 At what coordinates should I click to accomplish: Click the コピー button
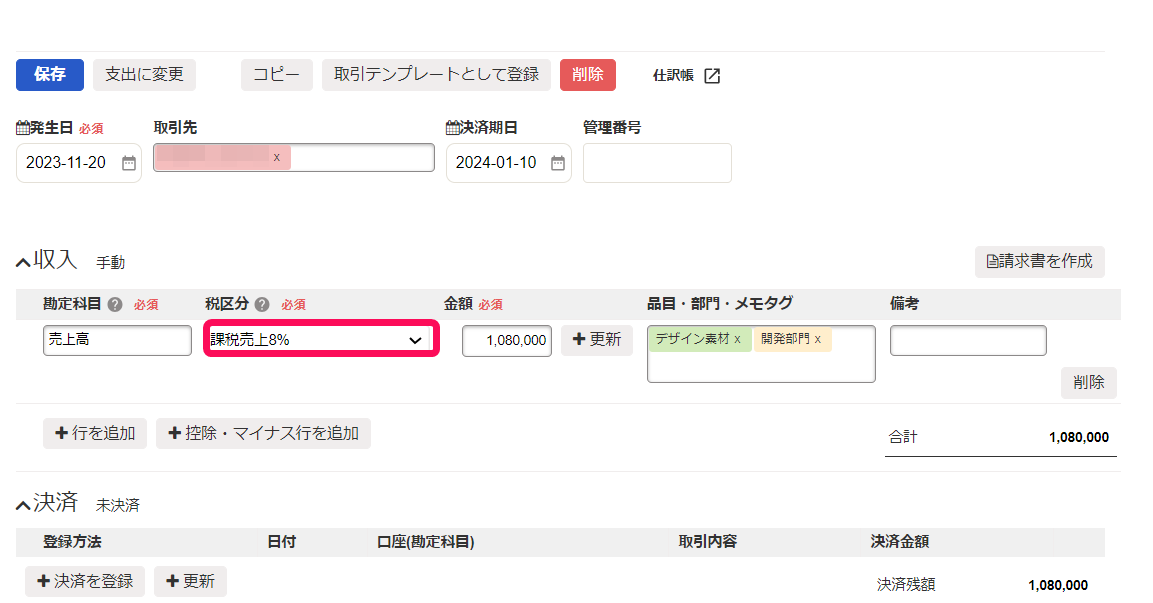click(x=276, y=74)
